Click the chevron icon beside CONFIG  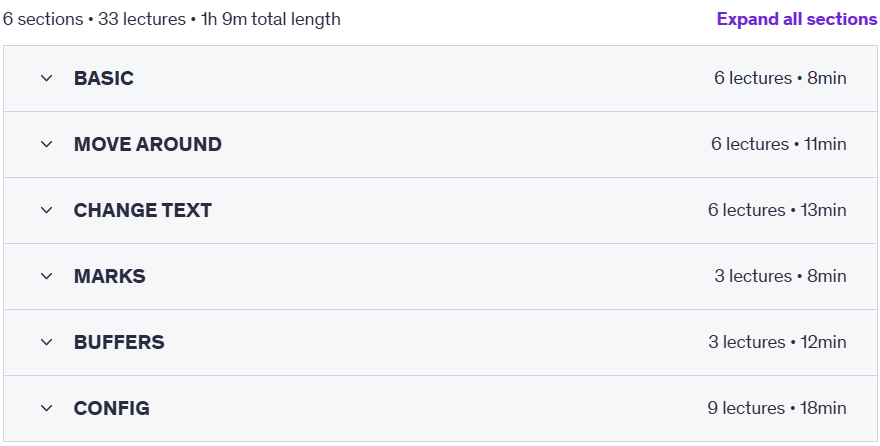coord(47,408)
